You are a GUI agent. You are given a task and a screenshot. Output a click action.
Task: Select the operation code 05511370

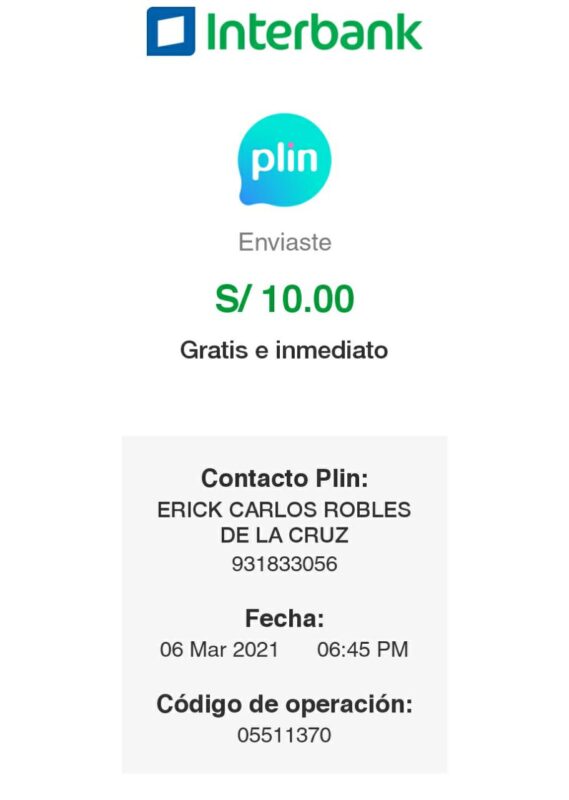pos(284,735)
